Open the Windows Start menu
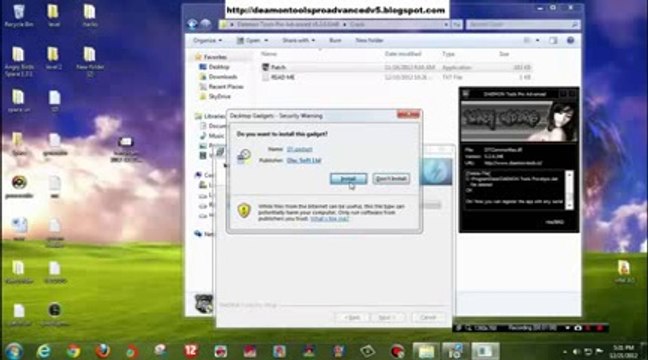This screenshot has height=360, width=648. point(14,351)
